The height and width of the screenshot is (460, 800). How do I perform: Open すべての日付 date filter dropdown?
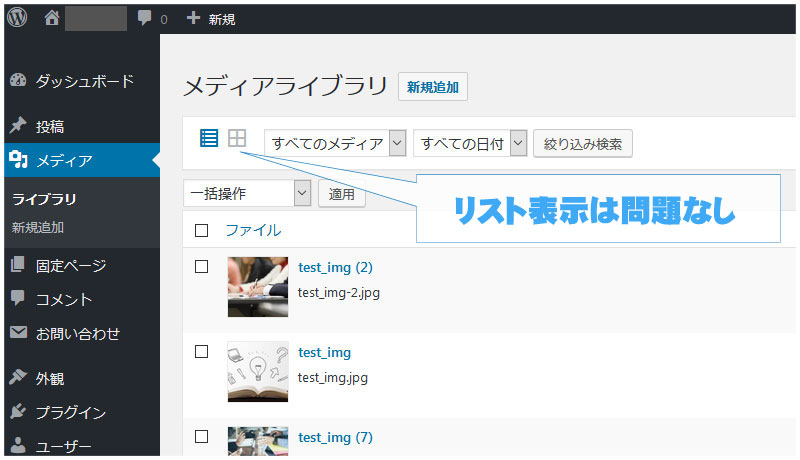click(x=470, y=143)
